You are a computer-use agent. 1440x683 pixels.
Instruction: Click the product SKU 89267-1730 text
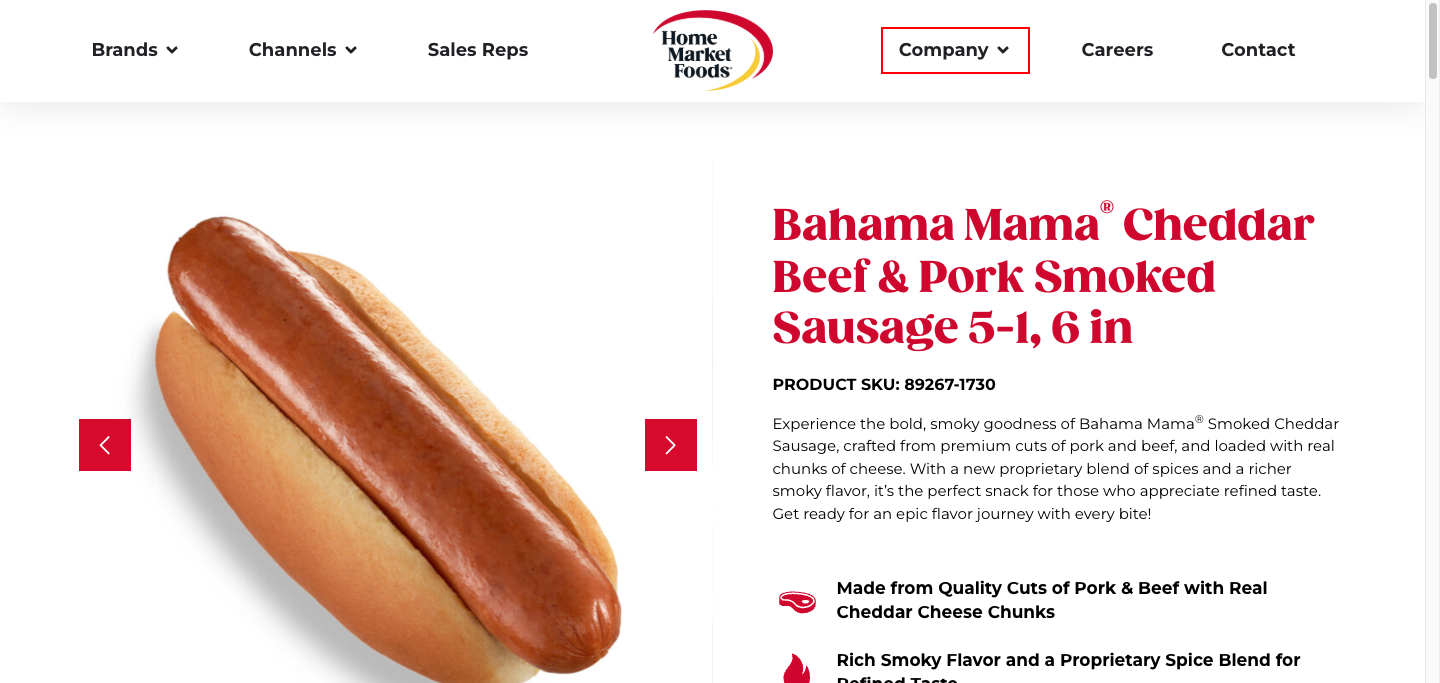click(884, 385)
